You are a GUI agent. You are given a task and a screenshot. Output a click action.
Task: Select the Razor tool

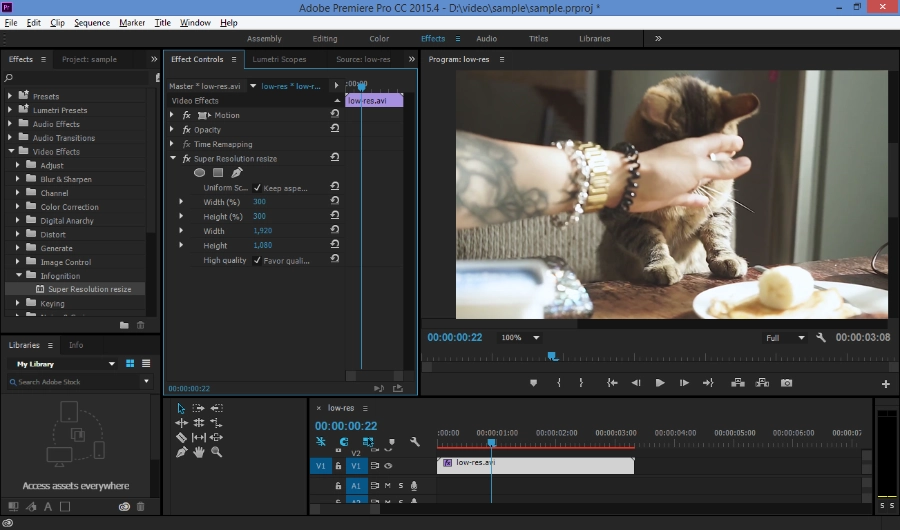tap(181, 438)
